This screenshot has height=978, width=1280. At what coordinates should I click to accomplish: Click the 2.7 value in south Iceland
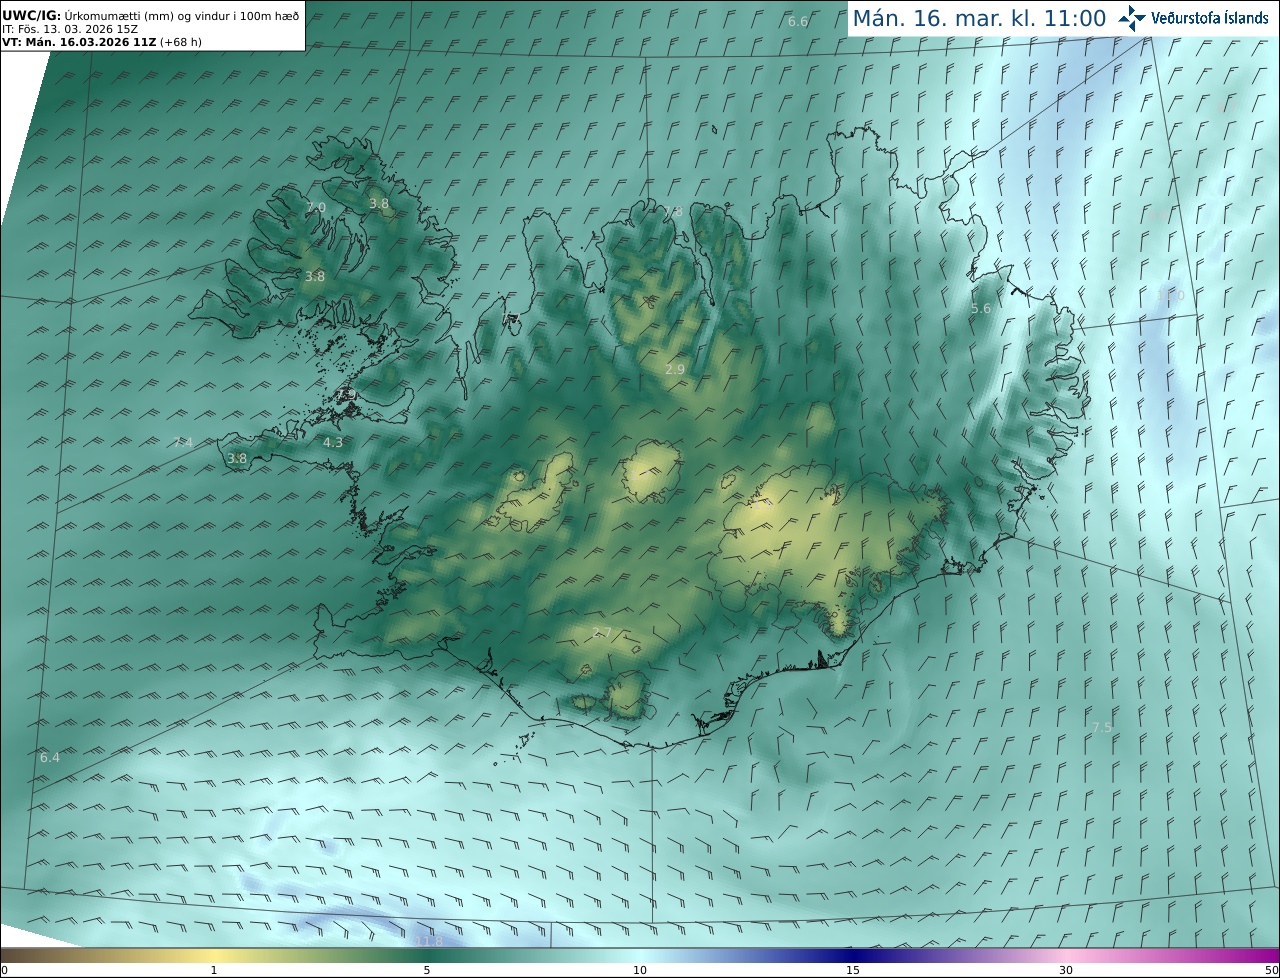tap(602, 632)
